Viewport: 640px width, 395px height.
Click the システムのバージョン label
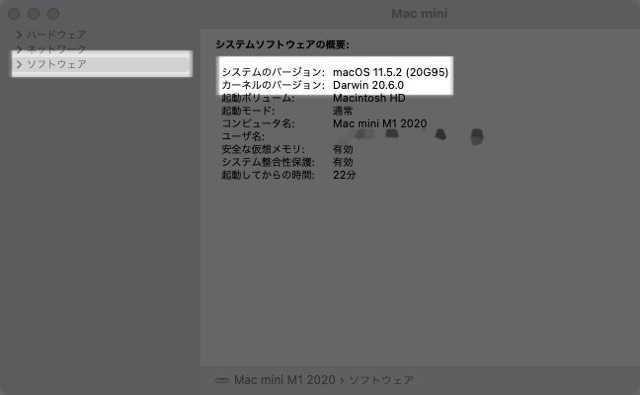pos(273,72)
